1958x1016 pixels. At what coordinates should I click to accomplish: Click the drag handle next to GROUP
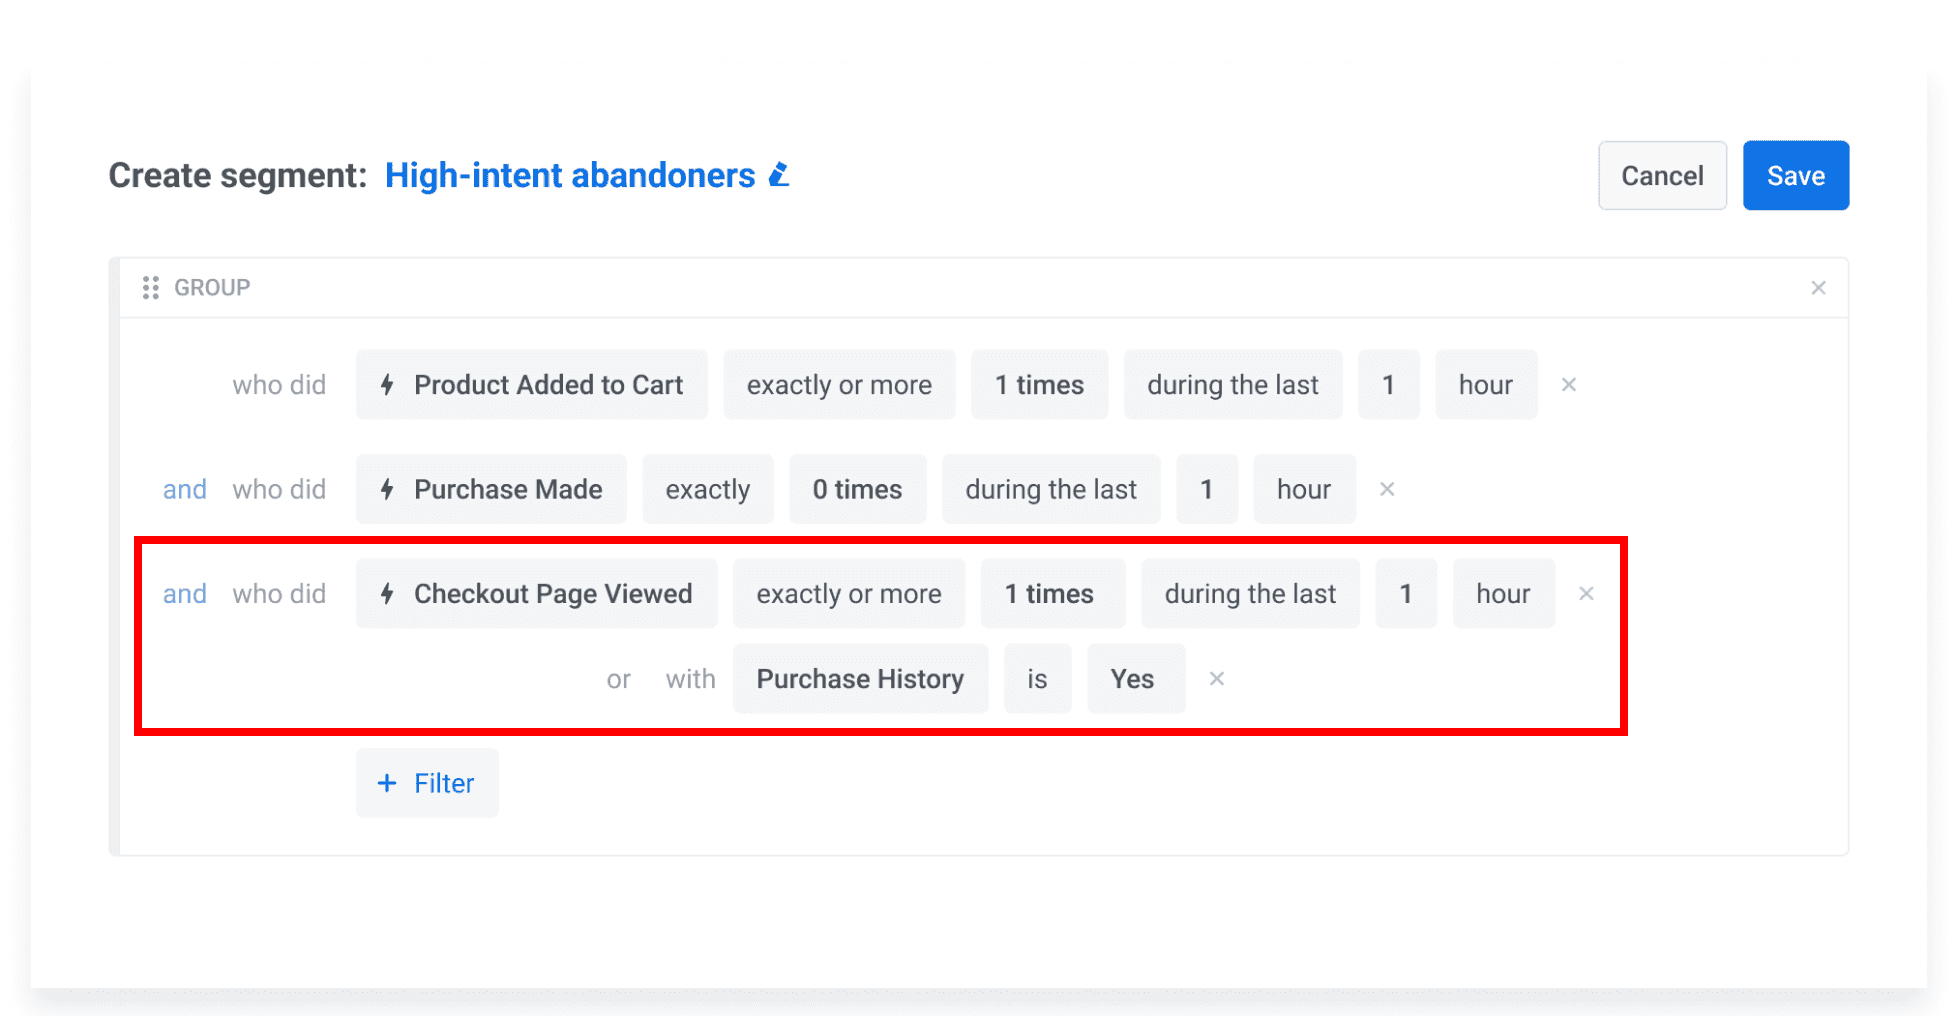pyautogui.click(x=151, y=287)
